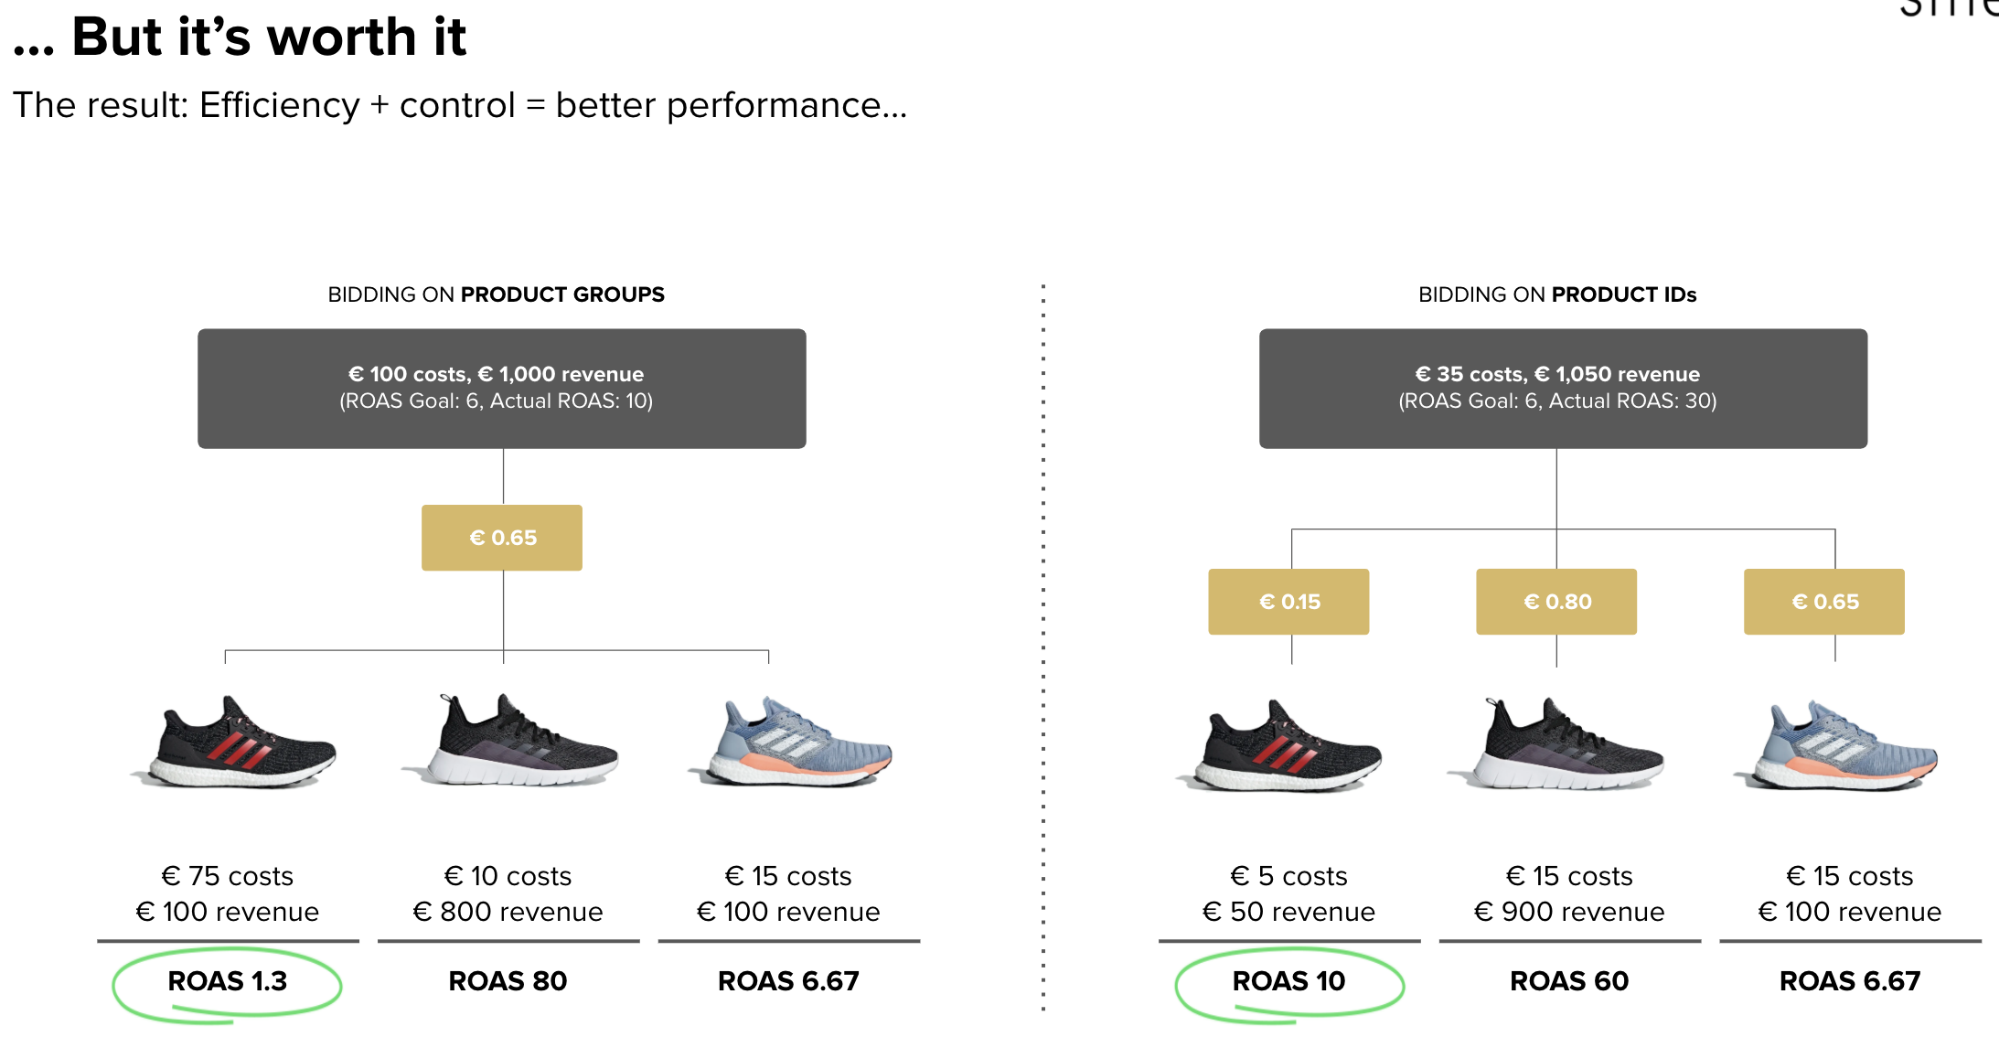1999x1043 pixels.
Task: Click the black and purple shoe under Product Groups
Action: point(513,742)
